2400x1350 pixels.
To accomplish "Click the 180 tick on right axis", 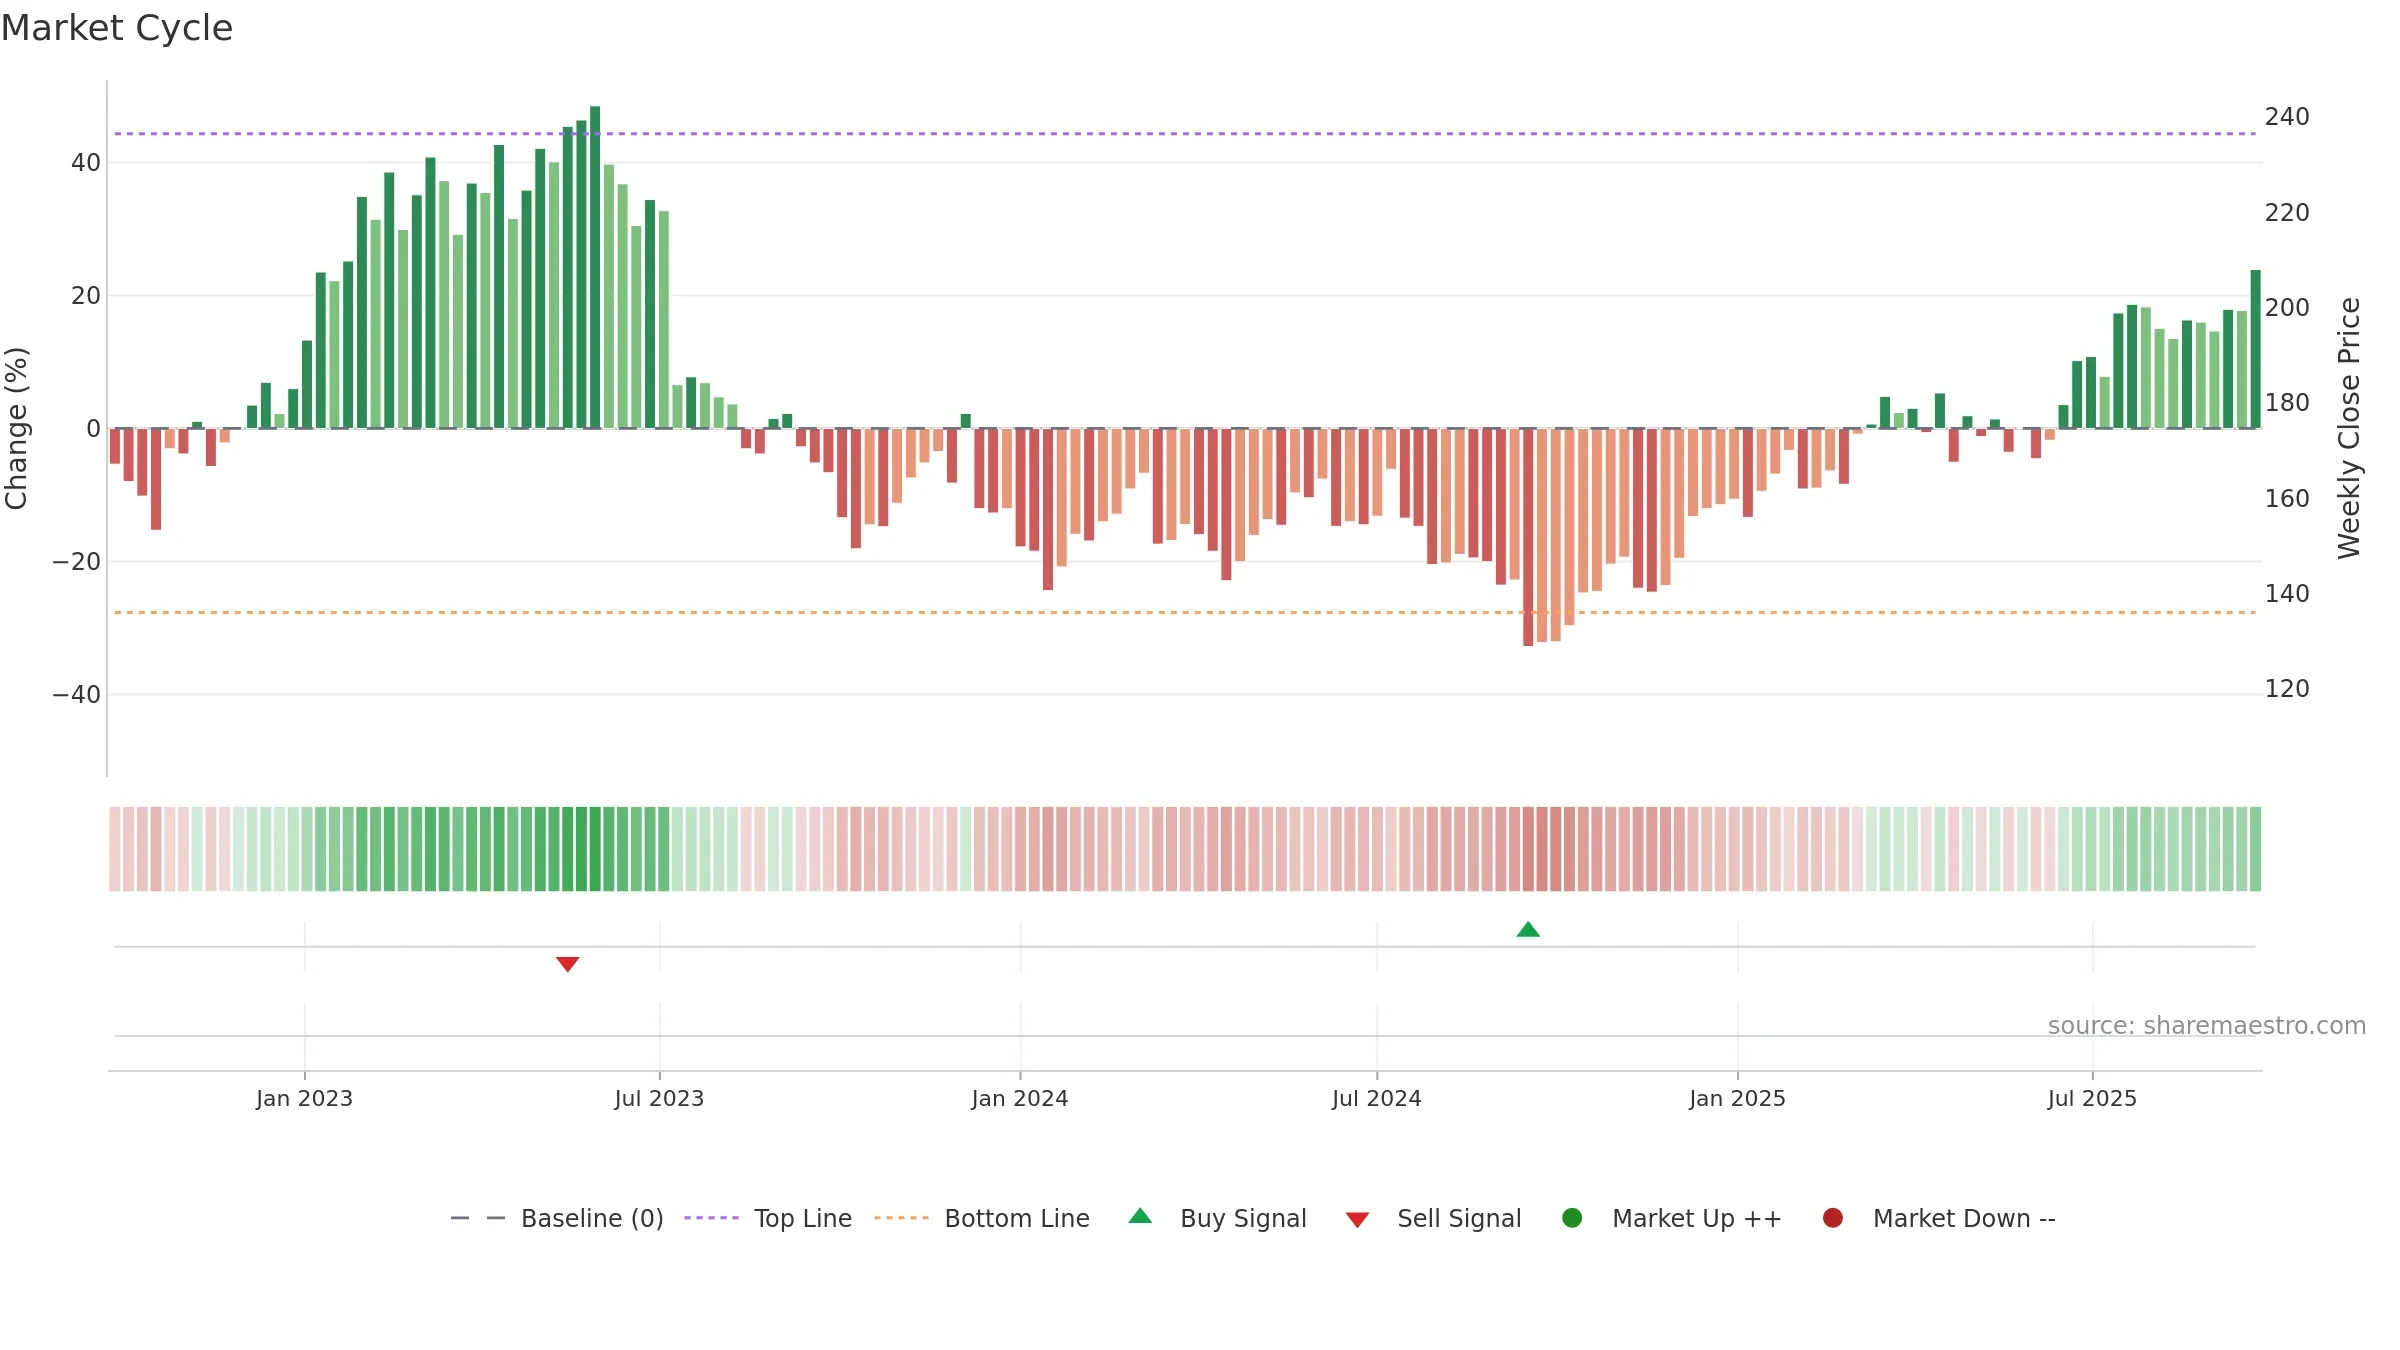I will click(x=2287, y=403).
